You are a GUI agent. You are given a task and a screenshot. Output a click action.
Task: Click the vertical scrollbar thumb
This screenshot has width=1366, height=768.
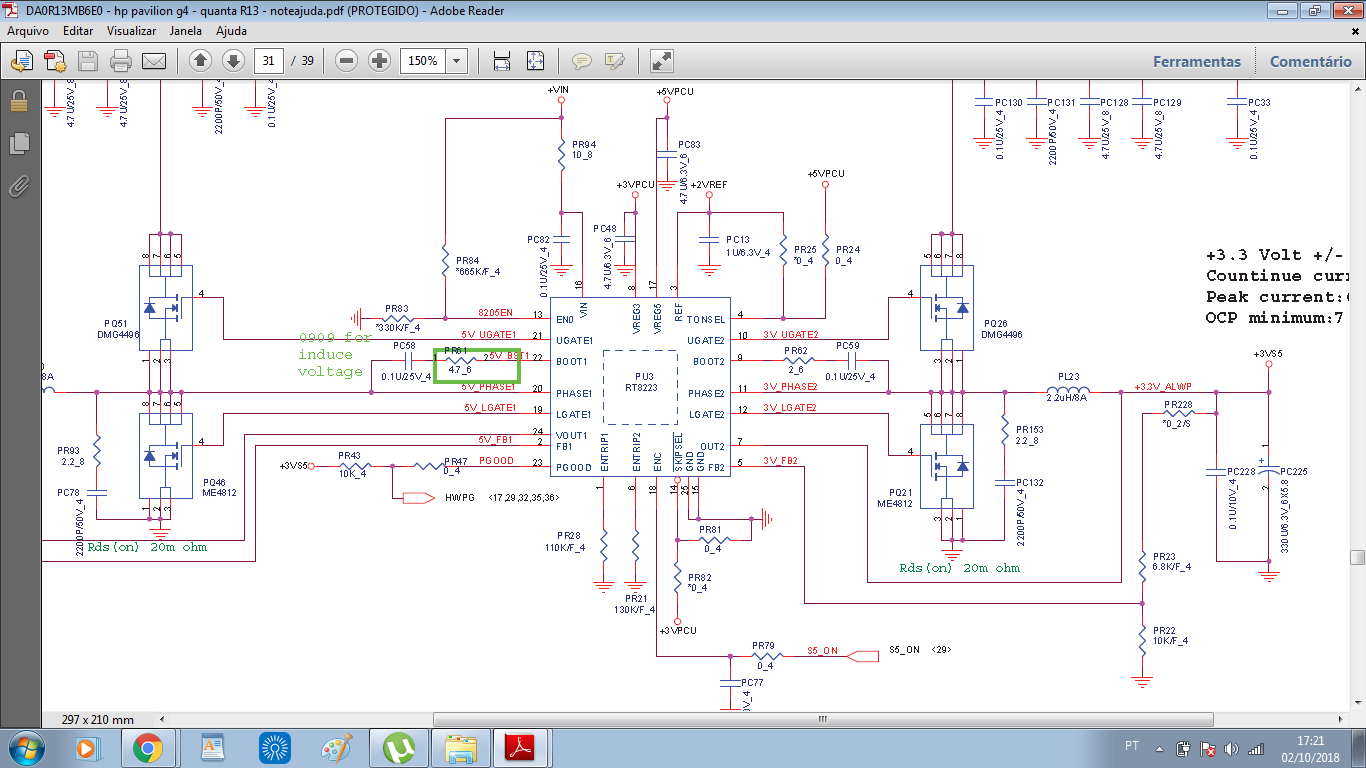point(1357,557)
